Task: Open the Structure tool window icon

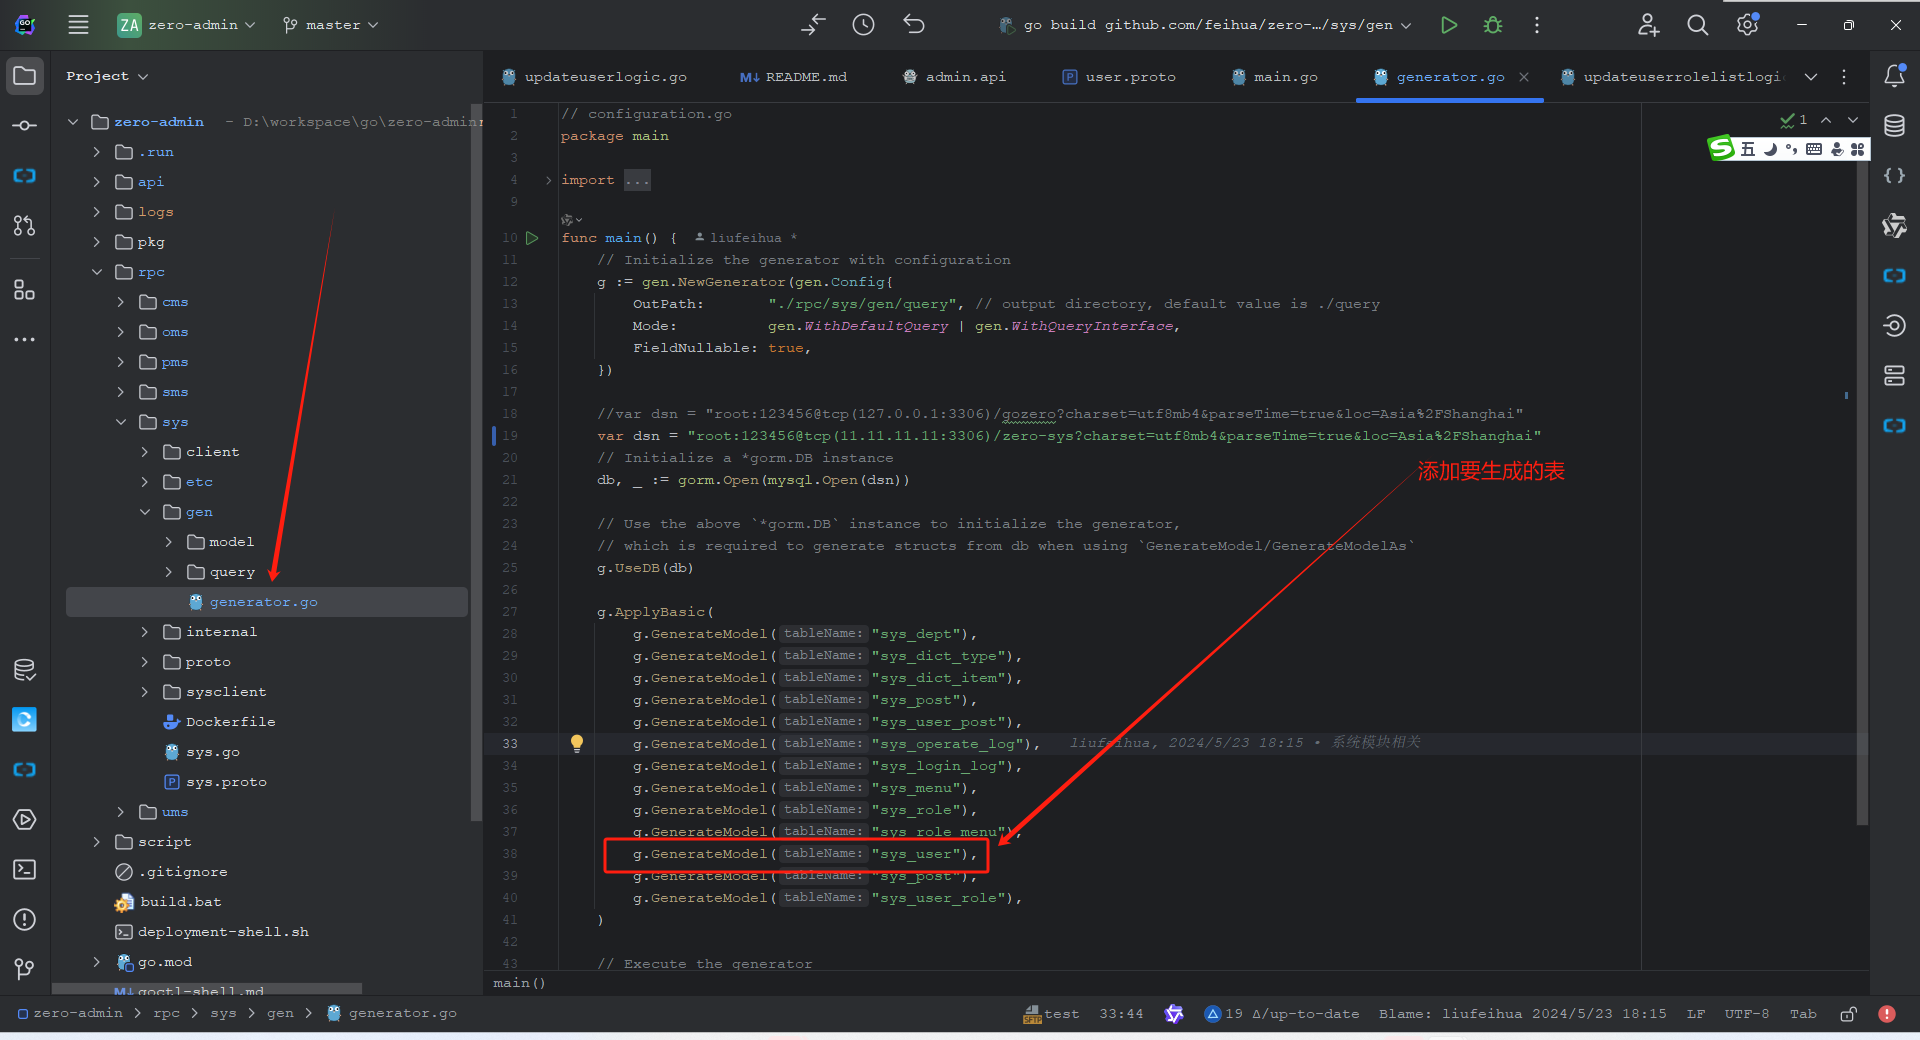Action: (25, 290)
